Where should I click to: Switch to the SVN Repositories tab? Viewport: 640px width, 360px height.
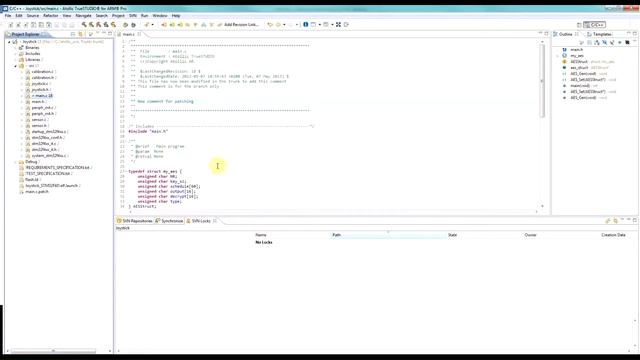(135, 221)
